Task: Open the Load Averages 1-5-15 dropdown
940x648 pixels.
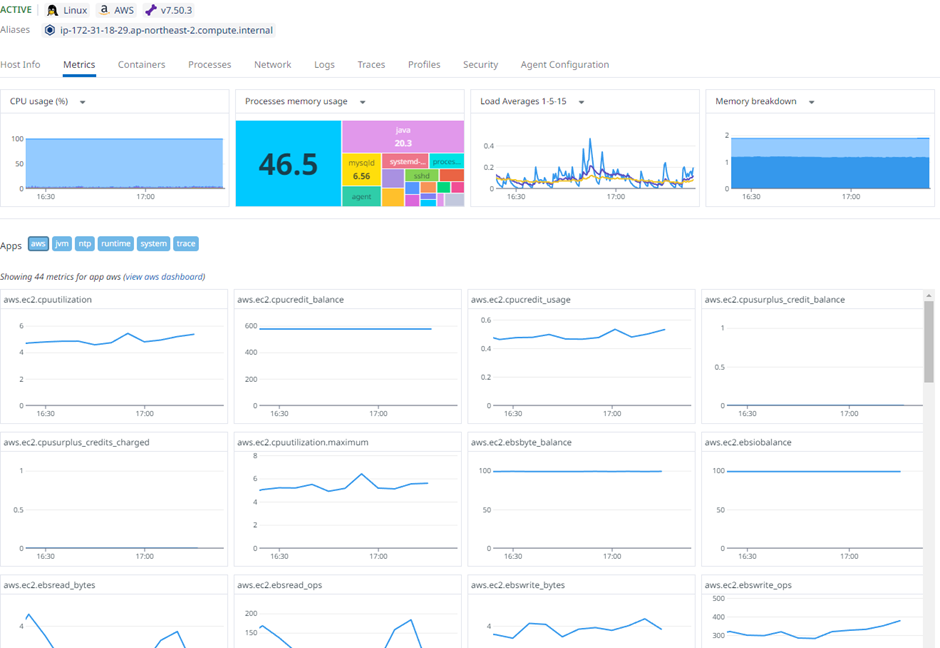Action: (582, 103)
